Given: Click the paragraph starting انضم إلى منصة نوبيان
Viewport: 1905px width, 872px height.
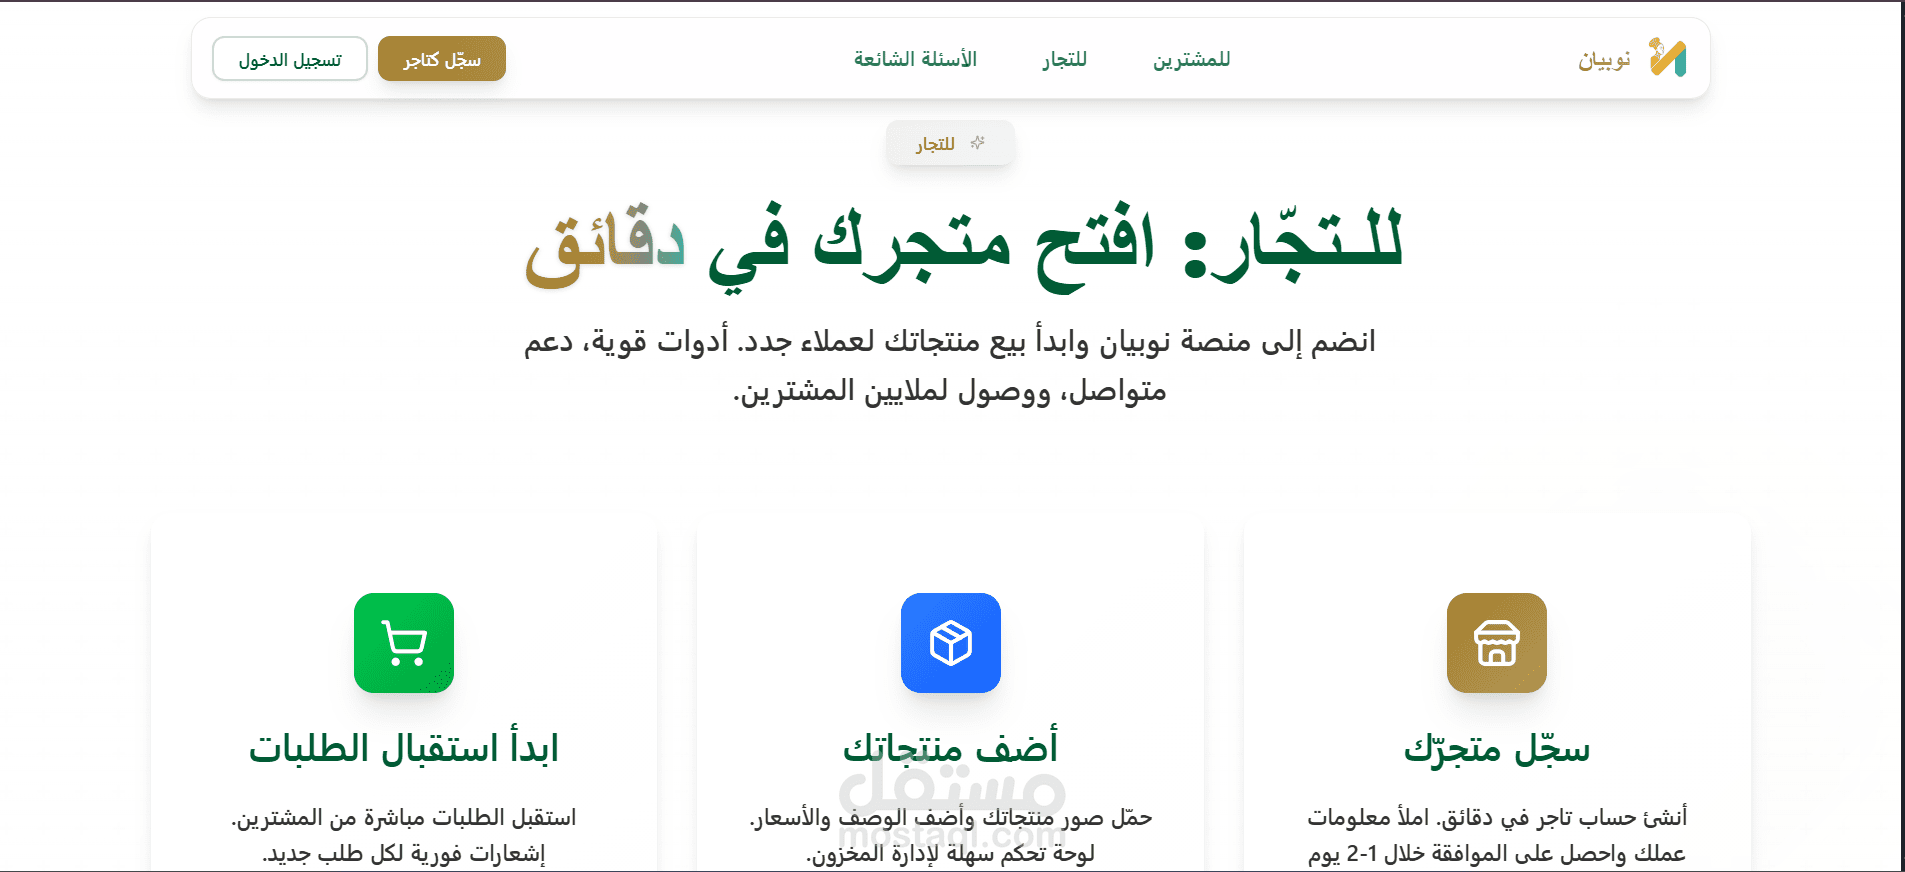Looking at the screenshot, I should (950, 365).
